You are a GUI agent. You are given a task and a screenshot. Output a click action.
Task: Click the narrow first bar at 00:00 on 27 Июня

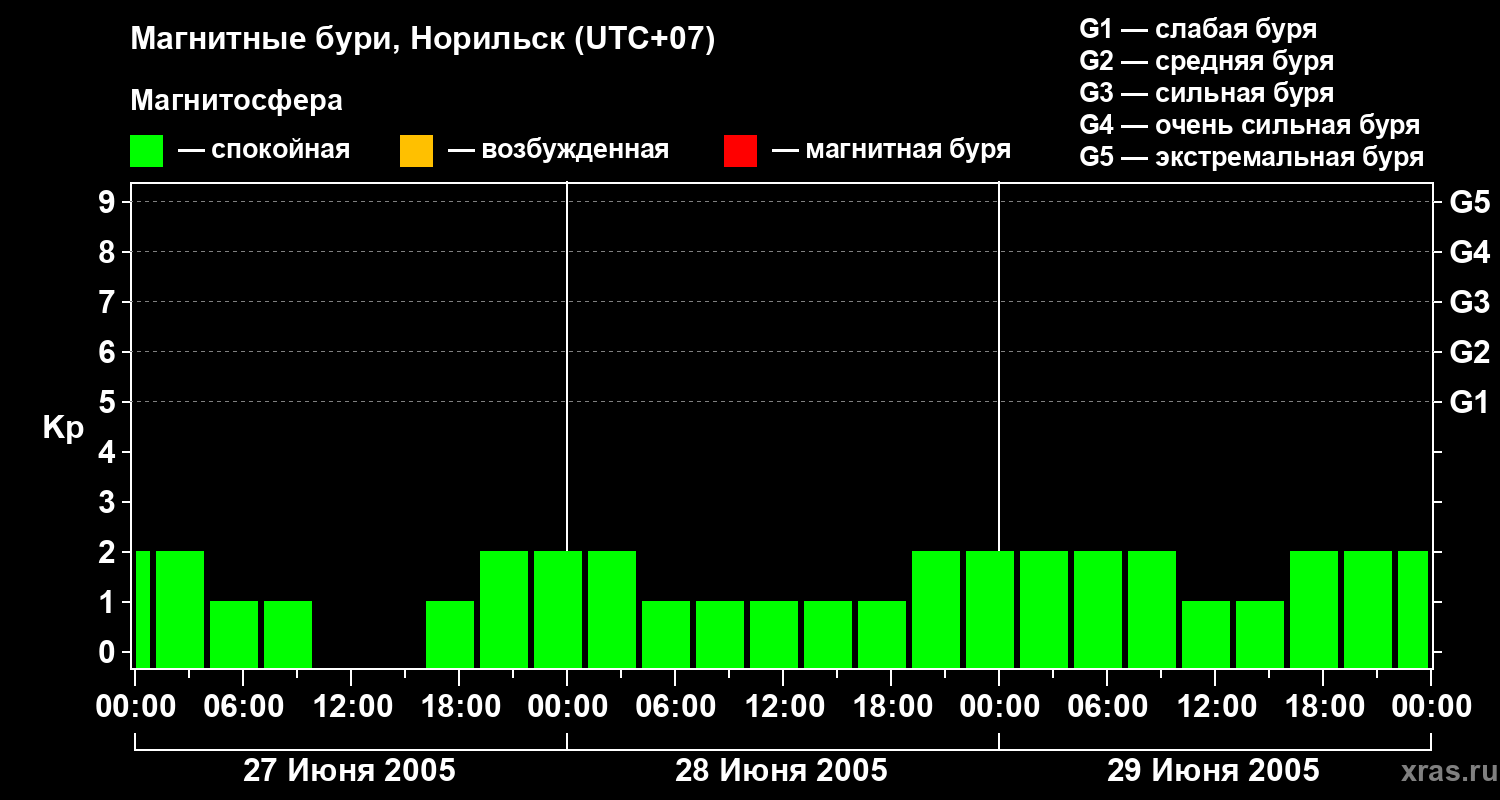point(142,609)
